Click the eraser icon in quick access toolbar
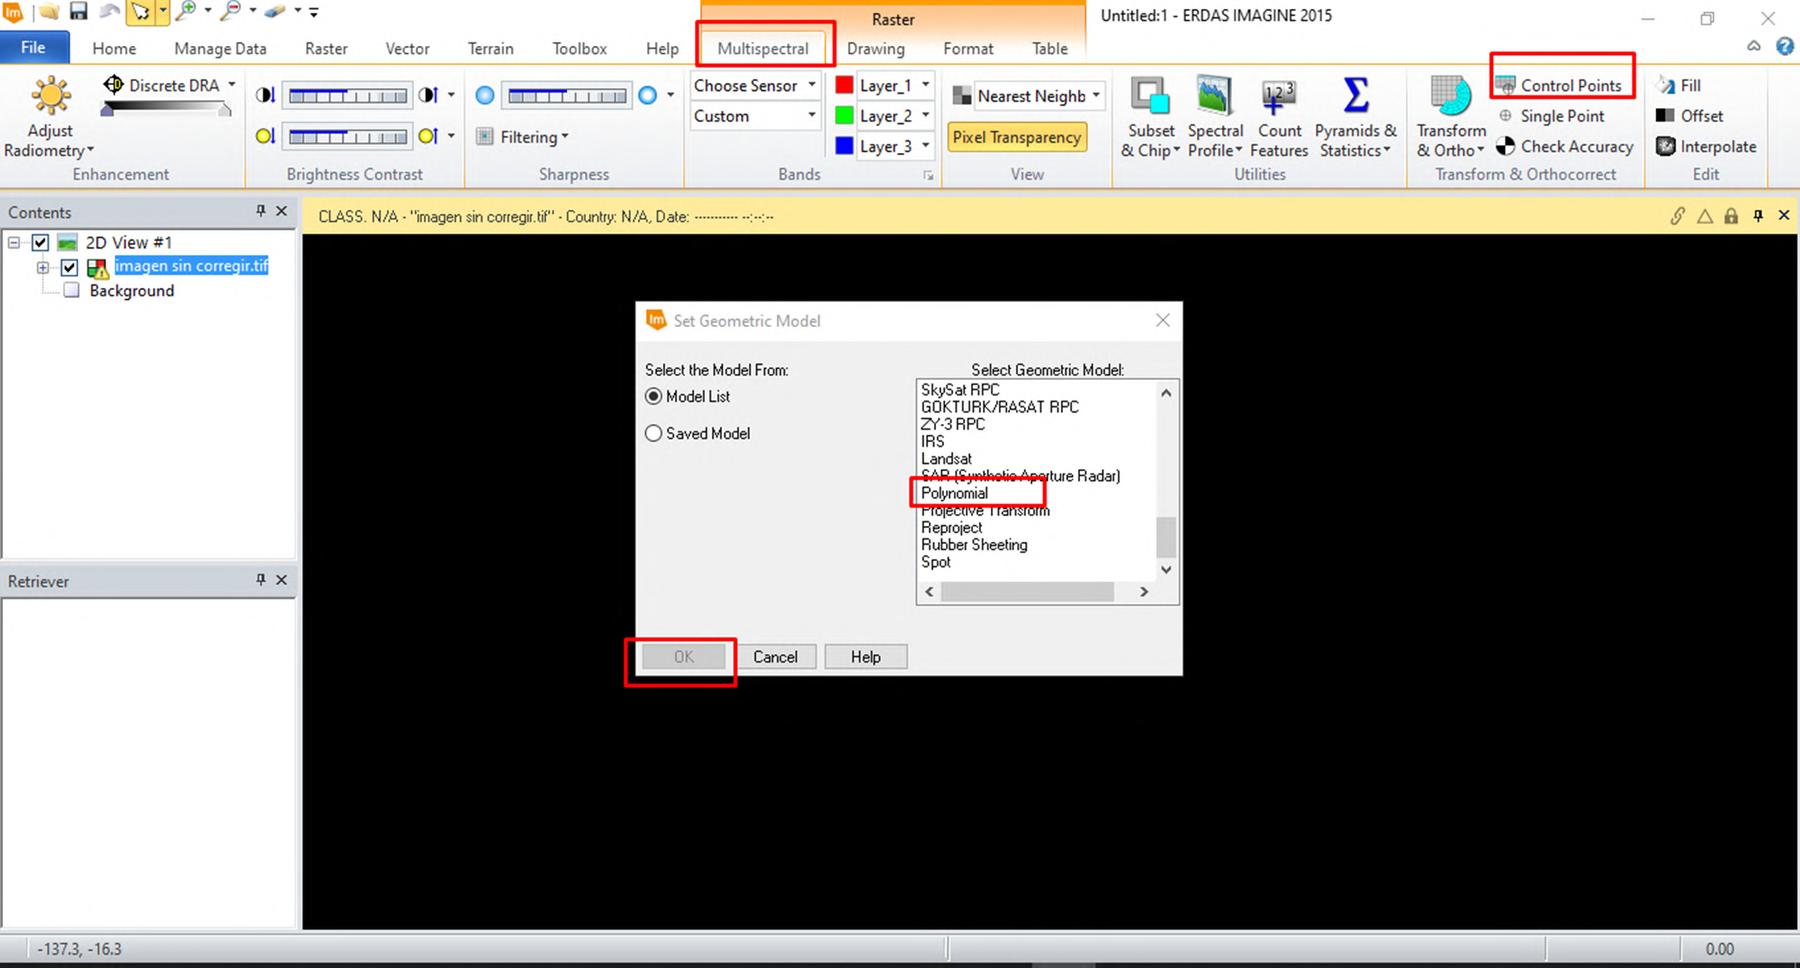 275,12
